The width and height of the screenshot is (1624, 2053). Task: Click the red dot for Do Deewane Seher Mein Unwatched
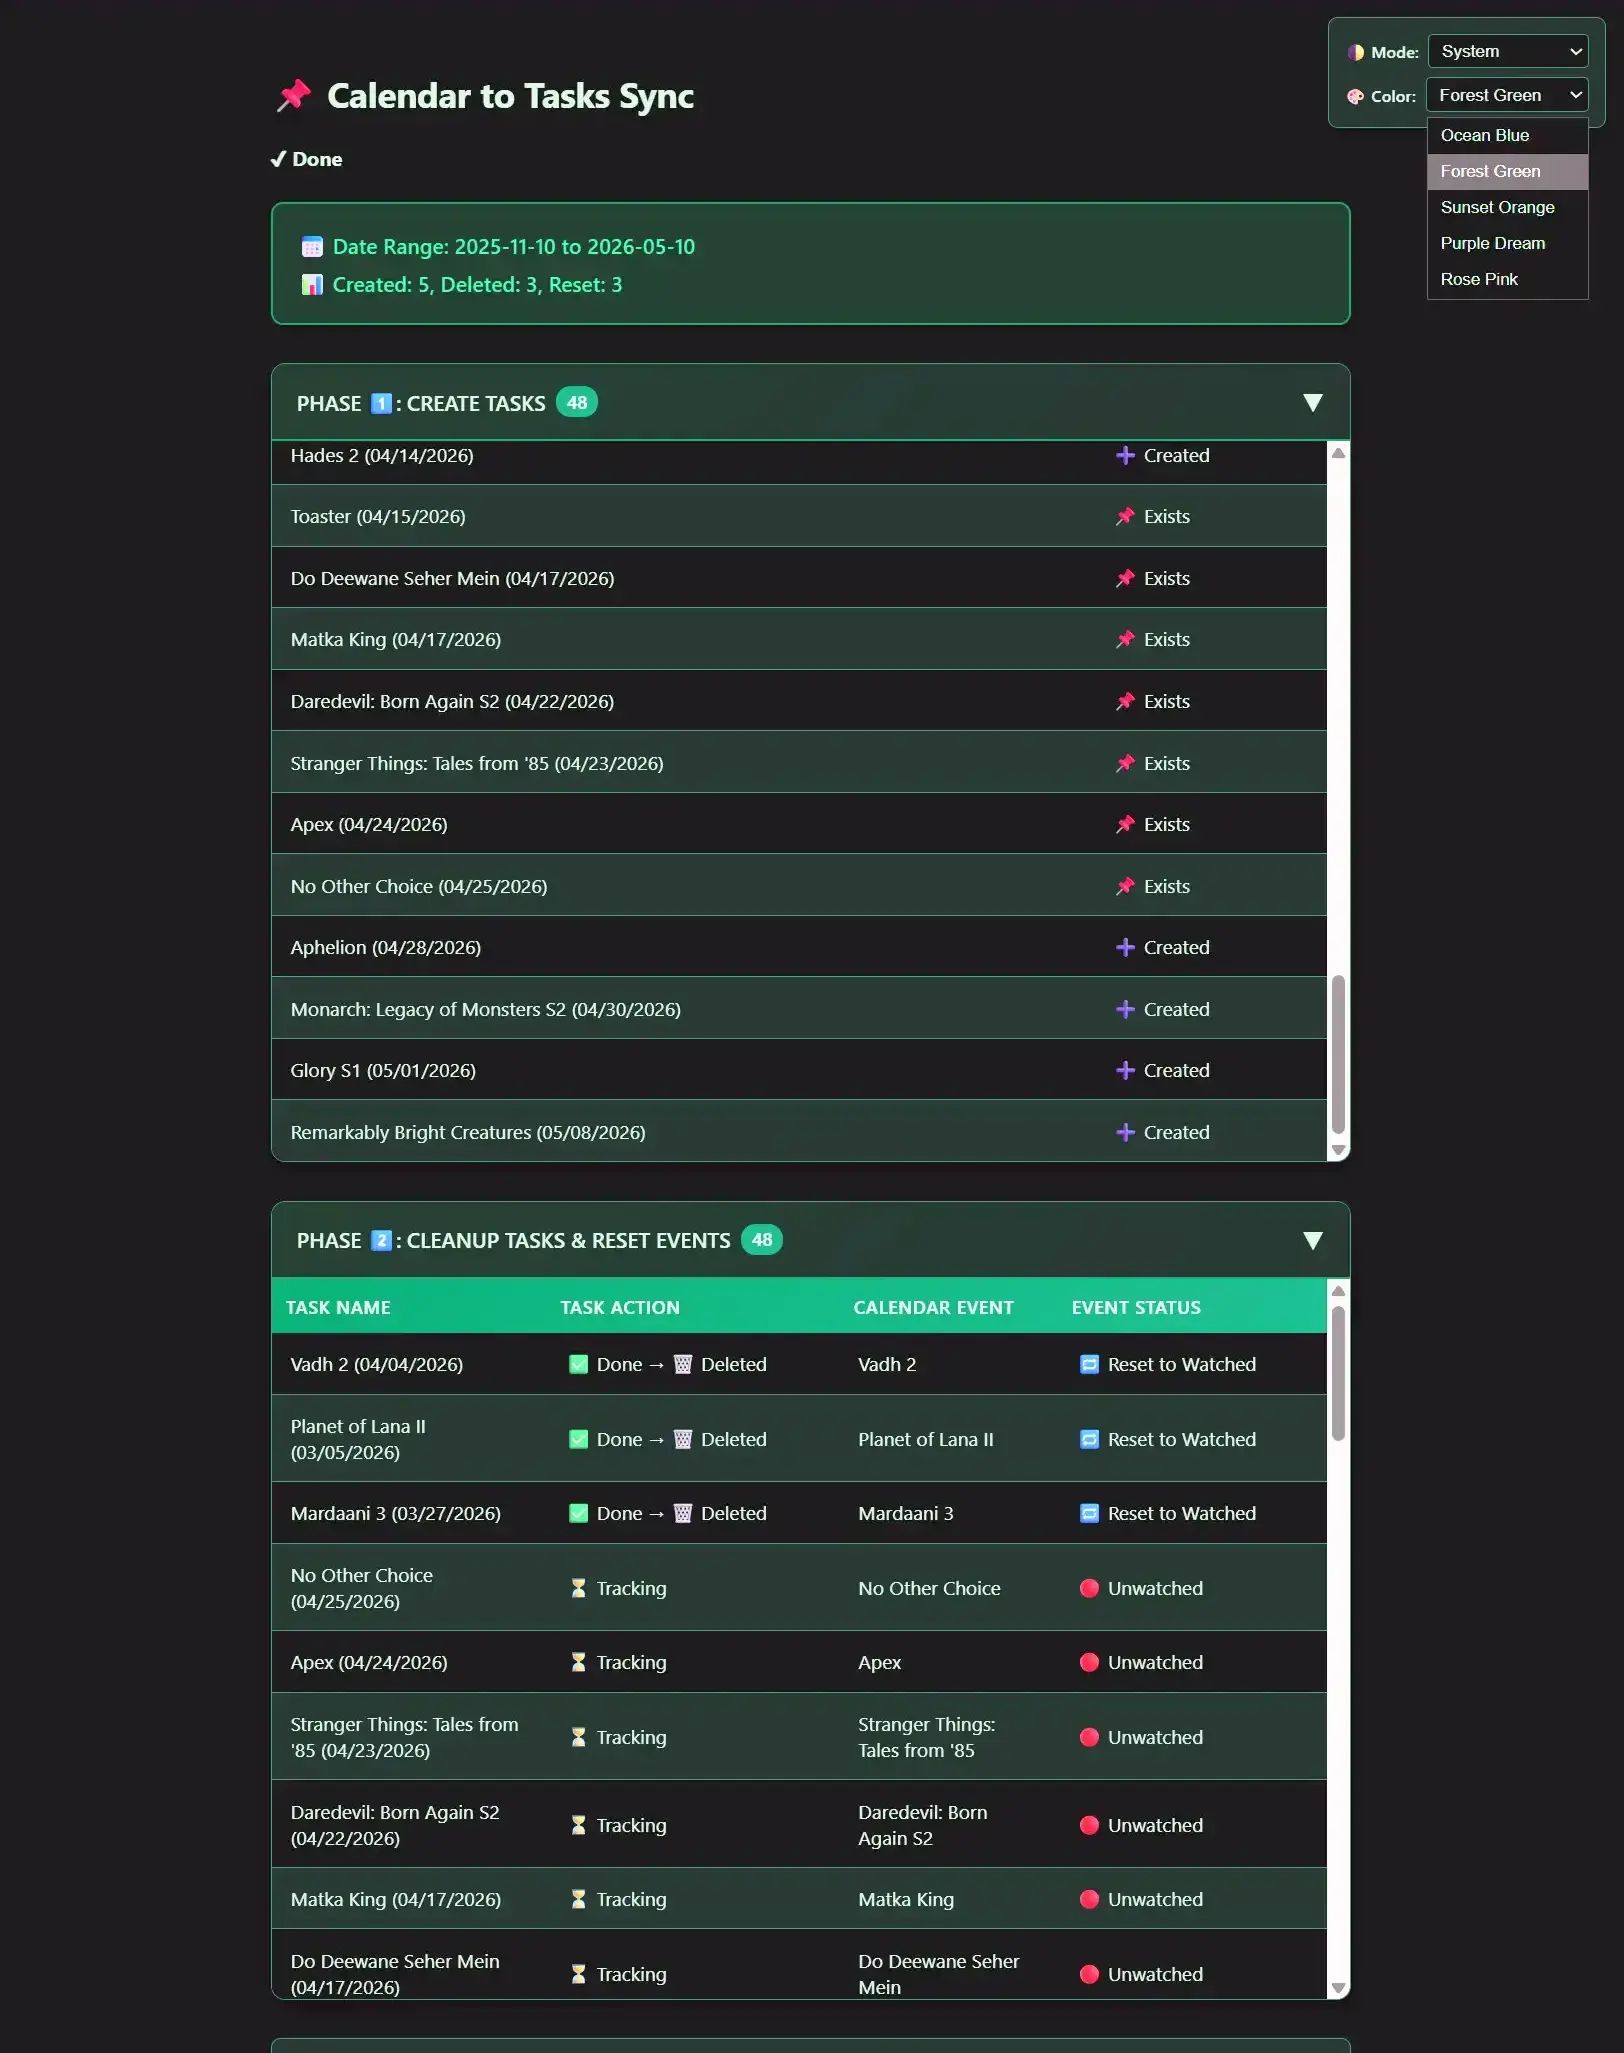click(x=1089, y=1975)
